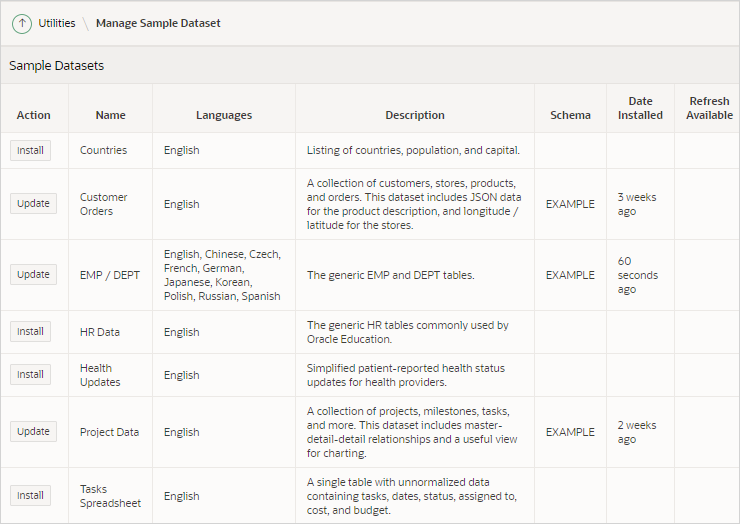
Task: Click the Refresh Available column header
Action: (709, 108)
